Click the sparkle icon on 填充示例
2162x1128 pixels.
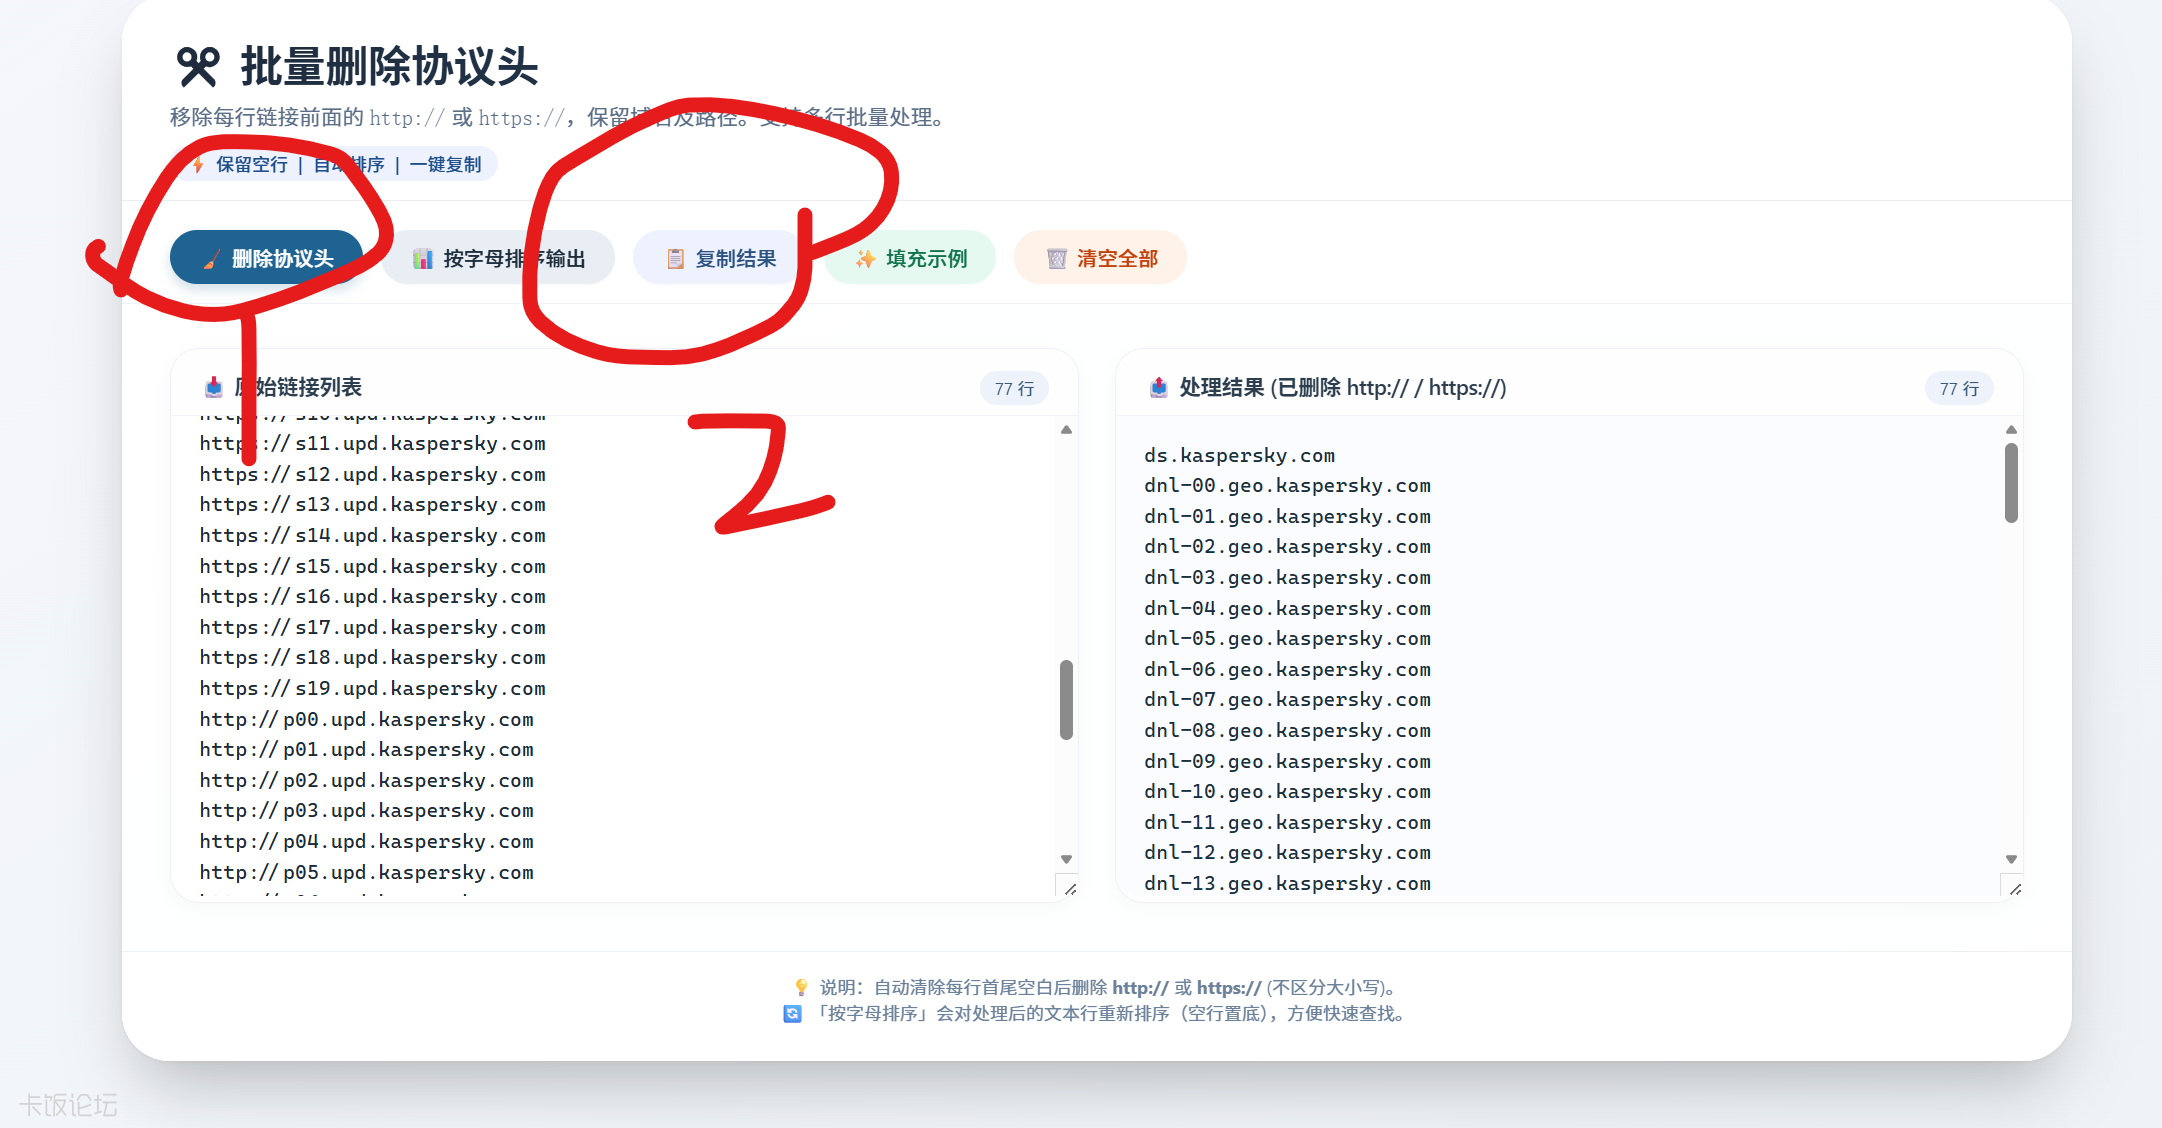tap(865, 259)
